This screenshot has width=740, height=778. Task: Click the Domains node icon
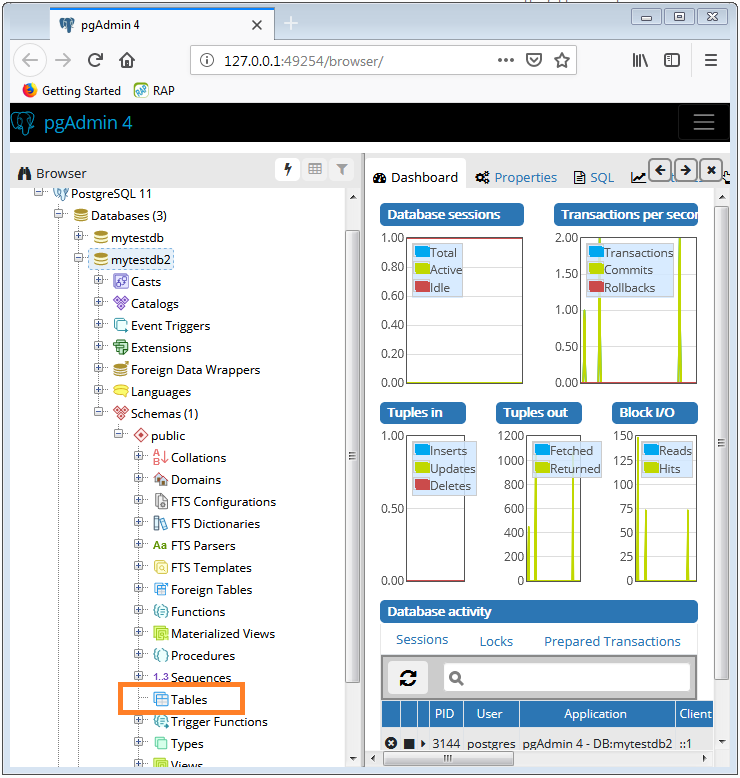[160, 479]
